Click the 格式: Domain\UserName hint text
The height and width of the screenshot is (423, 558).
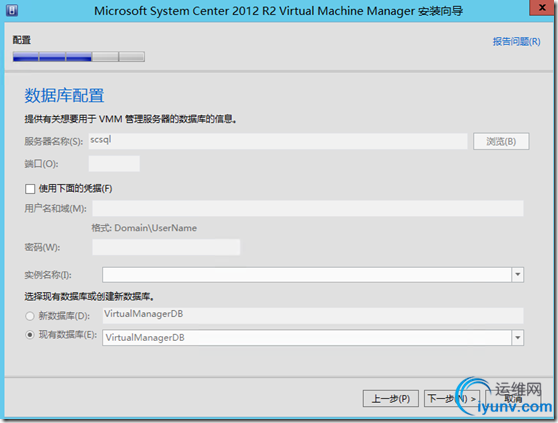(x=144, y=228)
